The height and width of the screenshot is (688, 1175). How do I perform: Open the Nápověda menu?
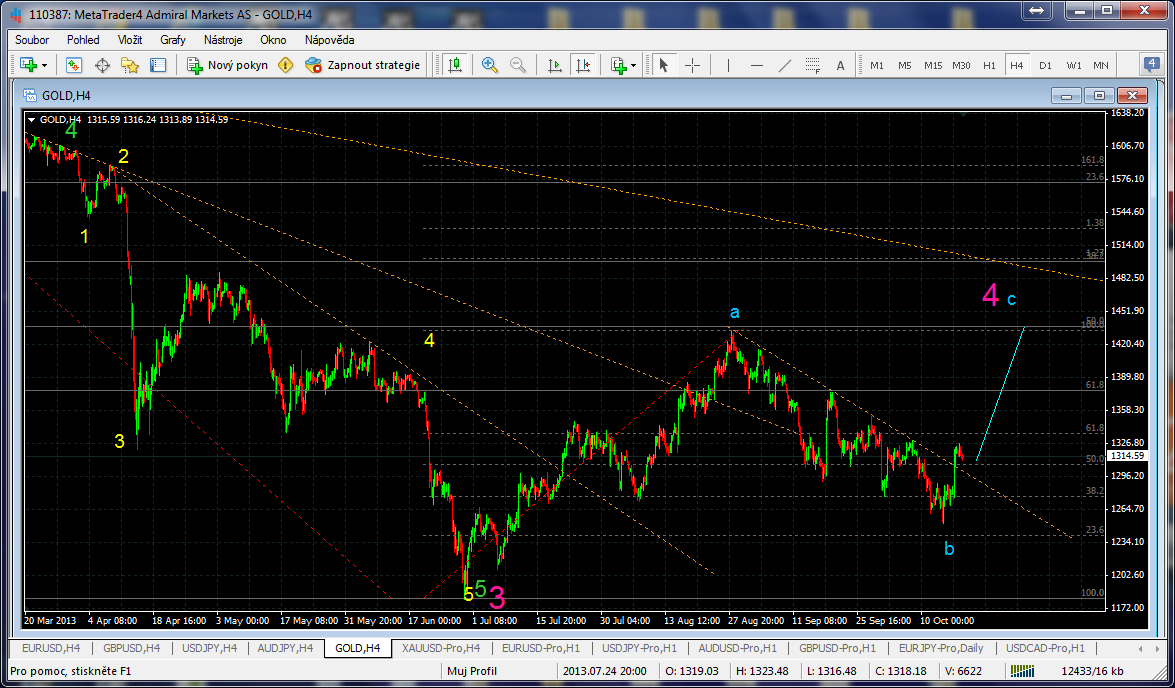pos(330,40)
